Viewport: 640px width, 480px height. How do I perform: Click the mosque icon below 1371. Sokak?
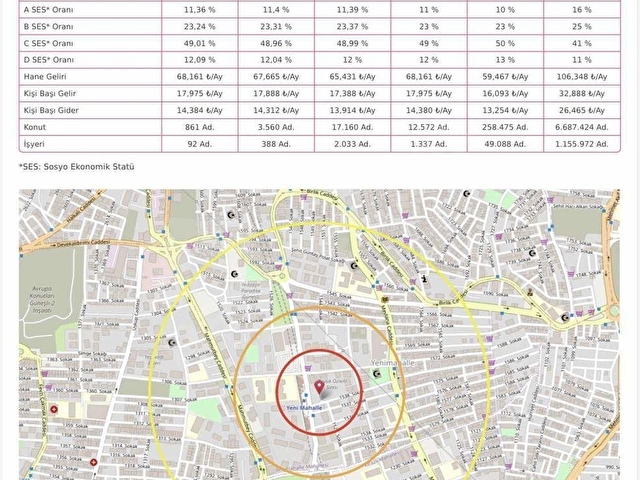tap(235, 274)
